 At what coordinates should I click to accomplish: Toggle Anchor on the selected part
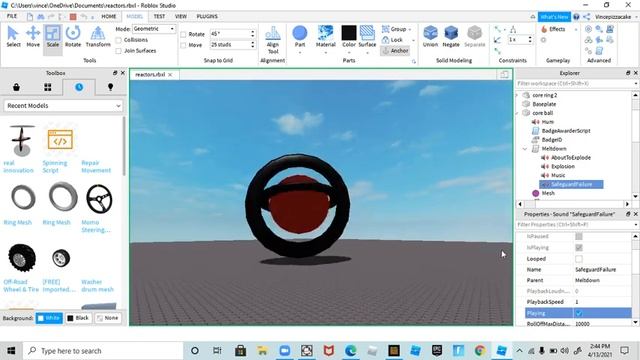pos(395,51)
